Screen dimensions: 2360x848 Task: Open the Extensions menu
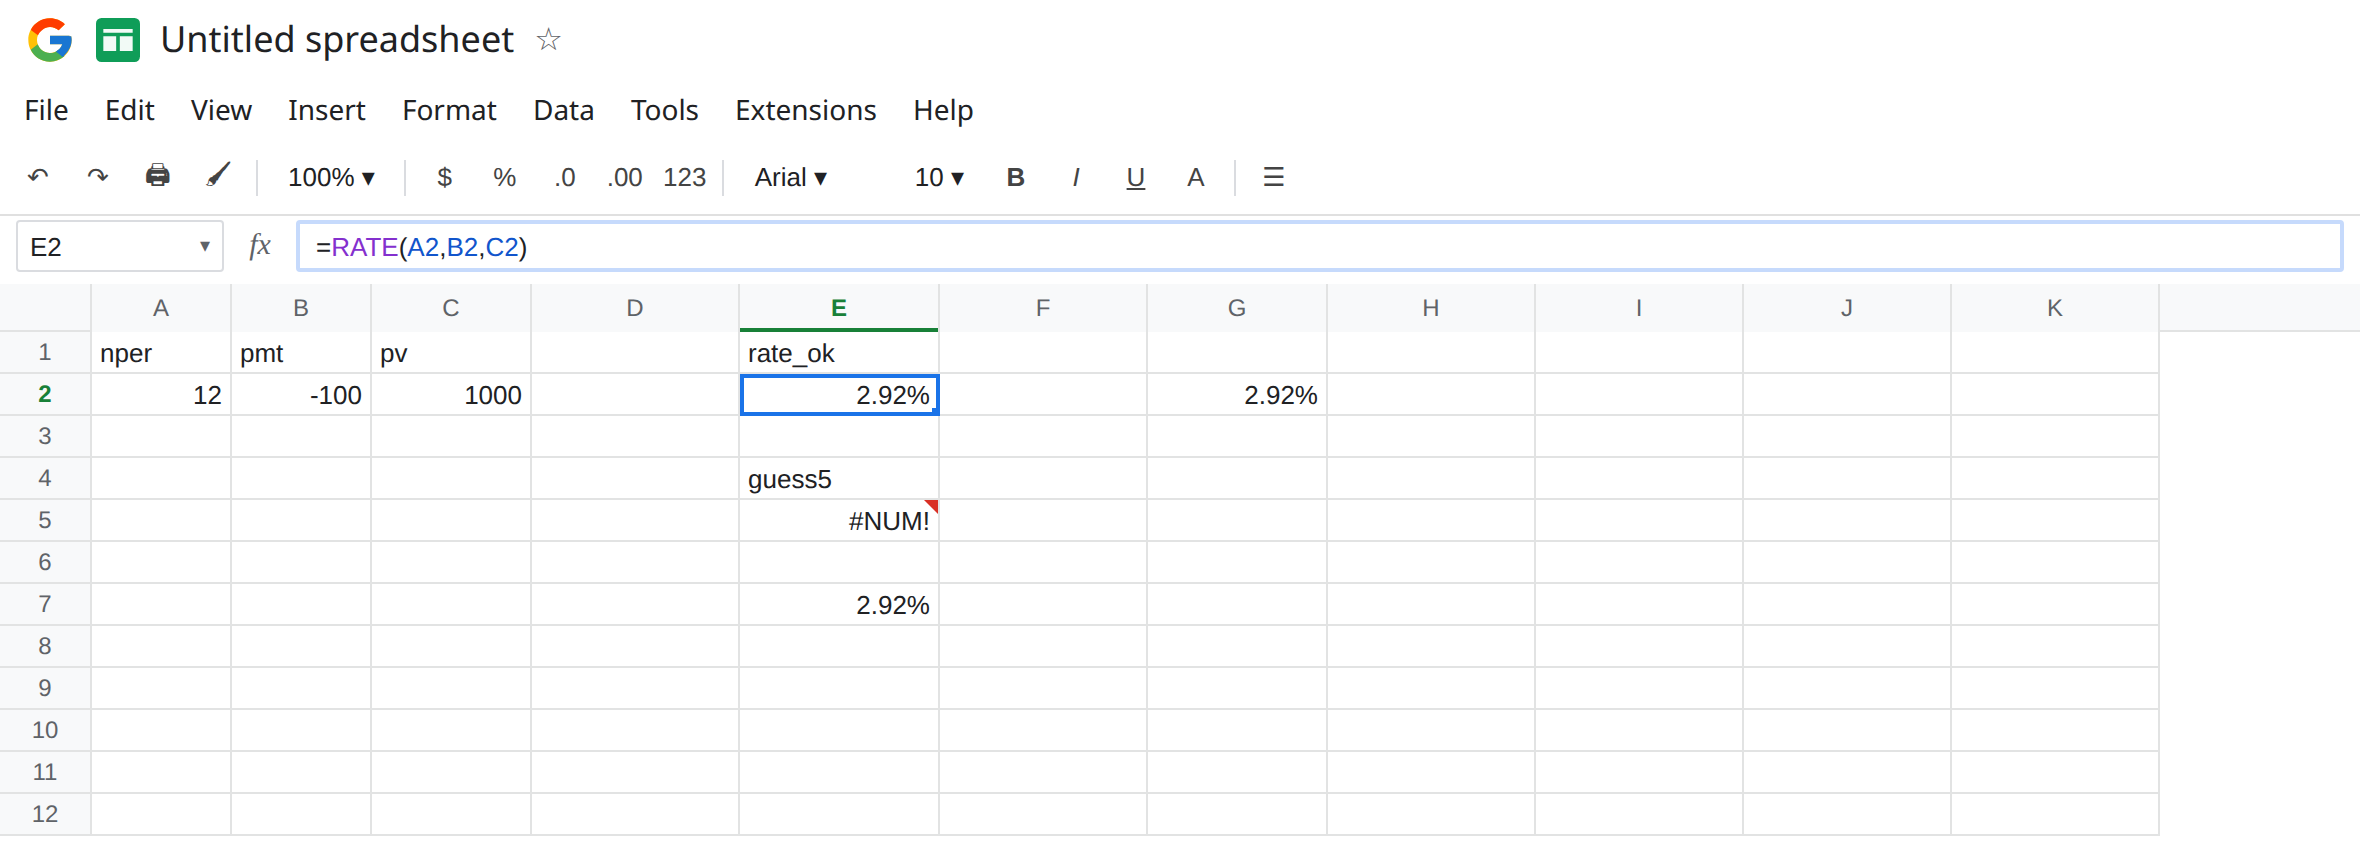point(805,110)
